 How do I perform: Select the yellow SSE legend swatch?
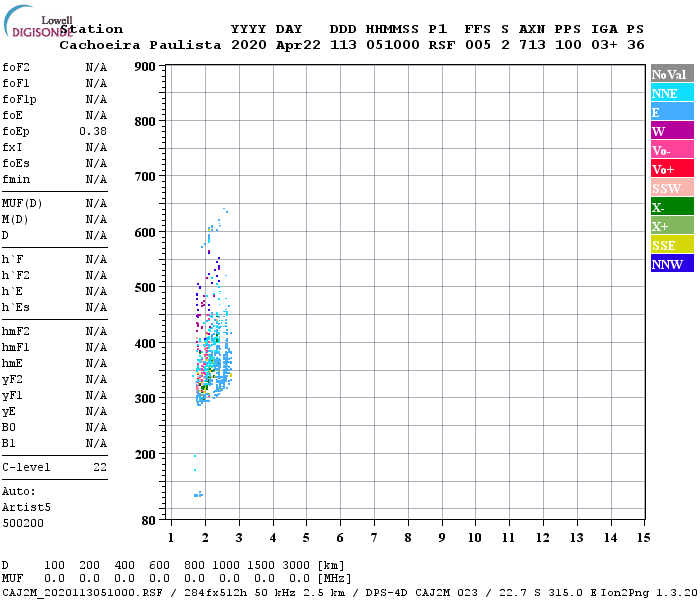click(672, 245)
